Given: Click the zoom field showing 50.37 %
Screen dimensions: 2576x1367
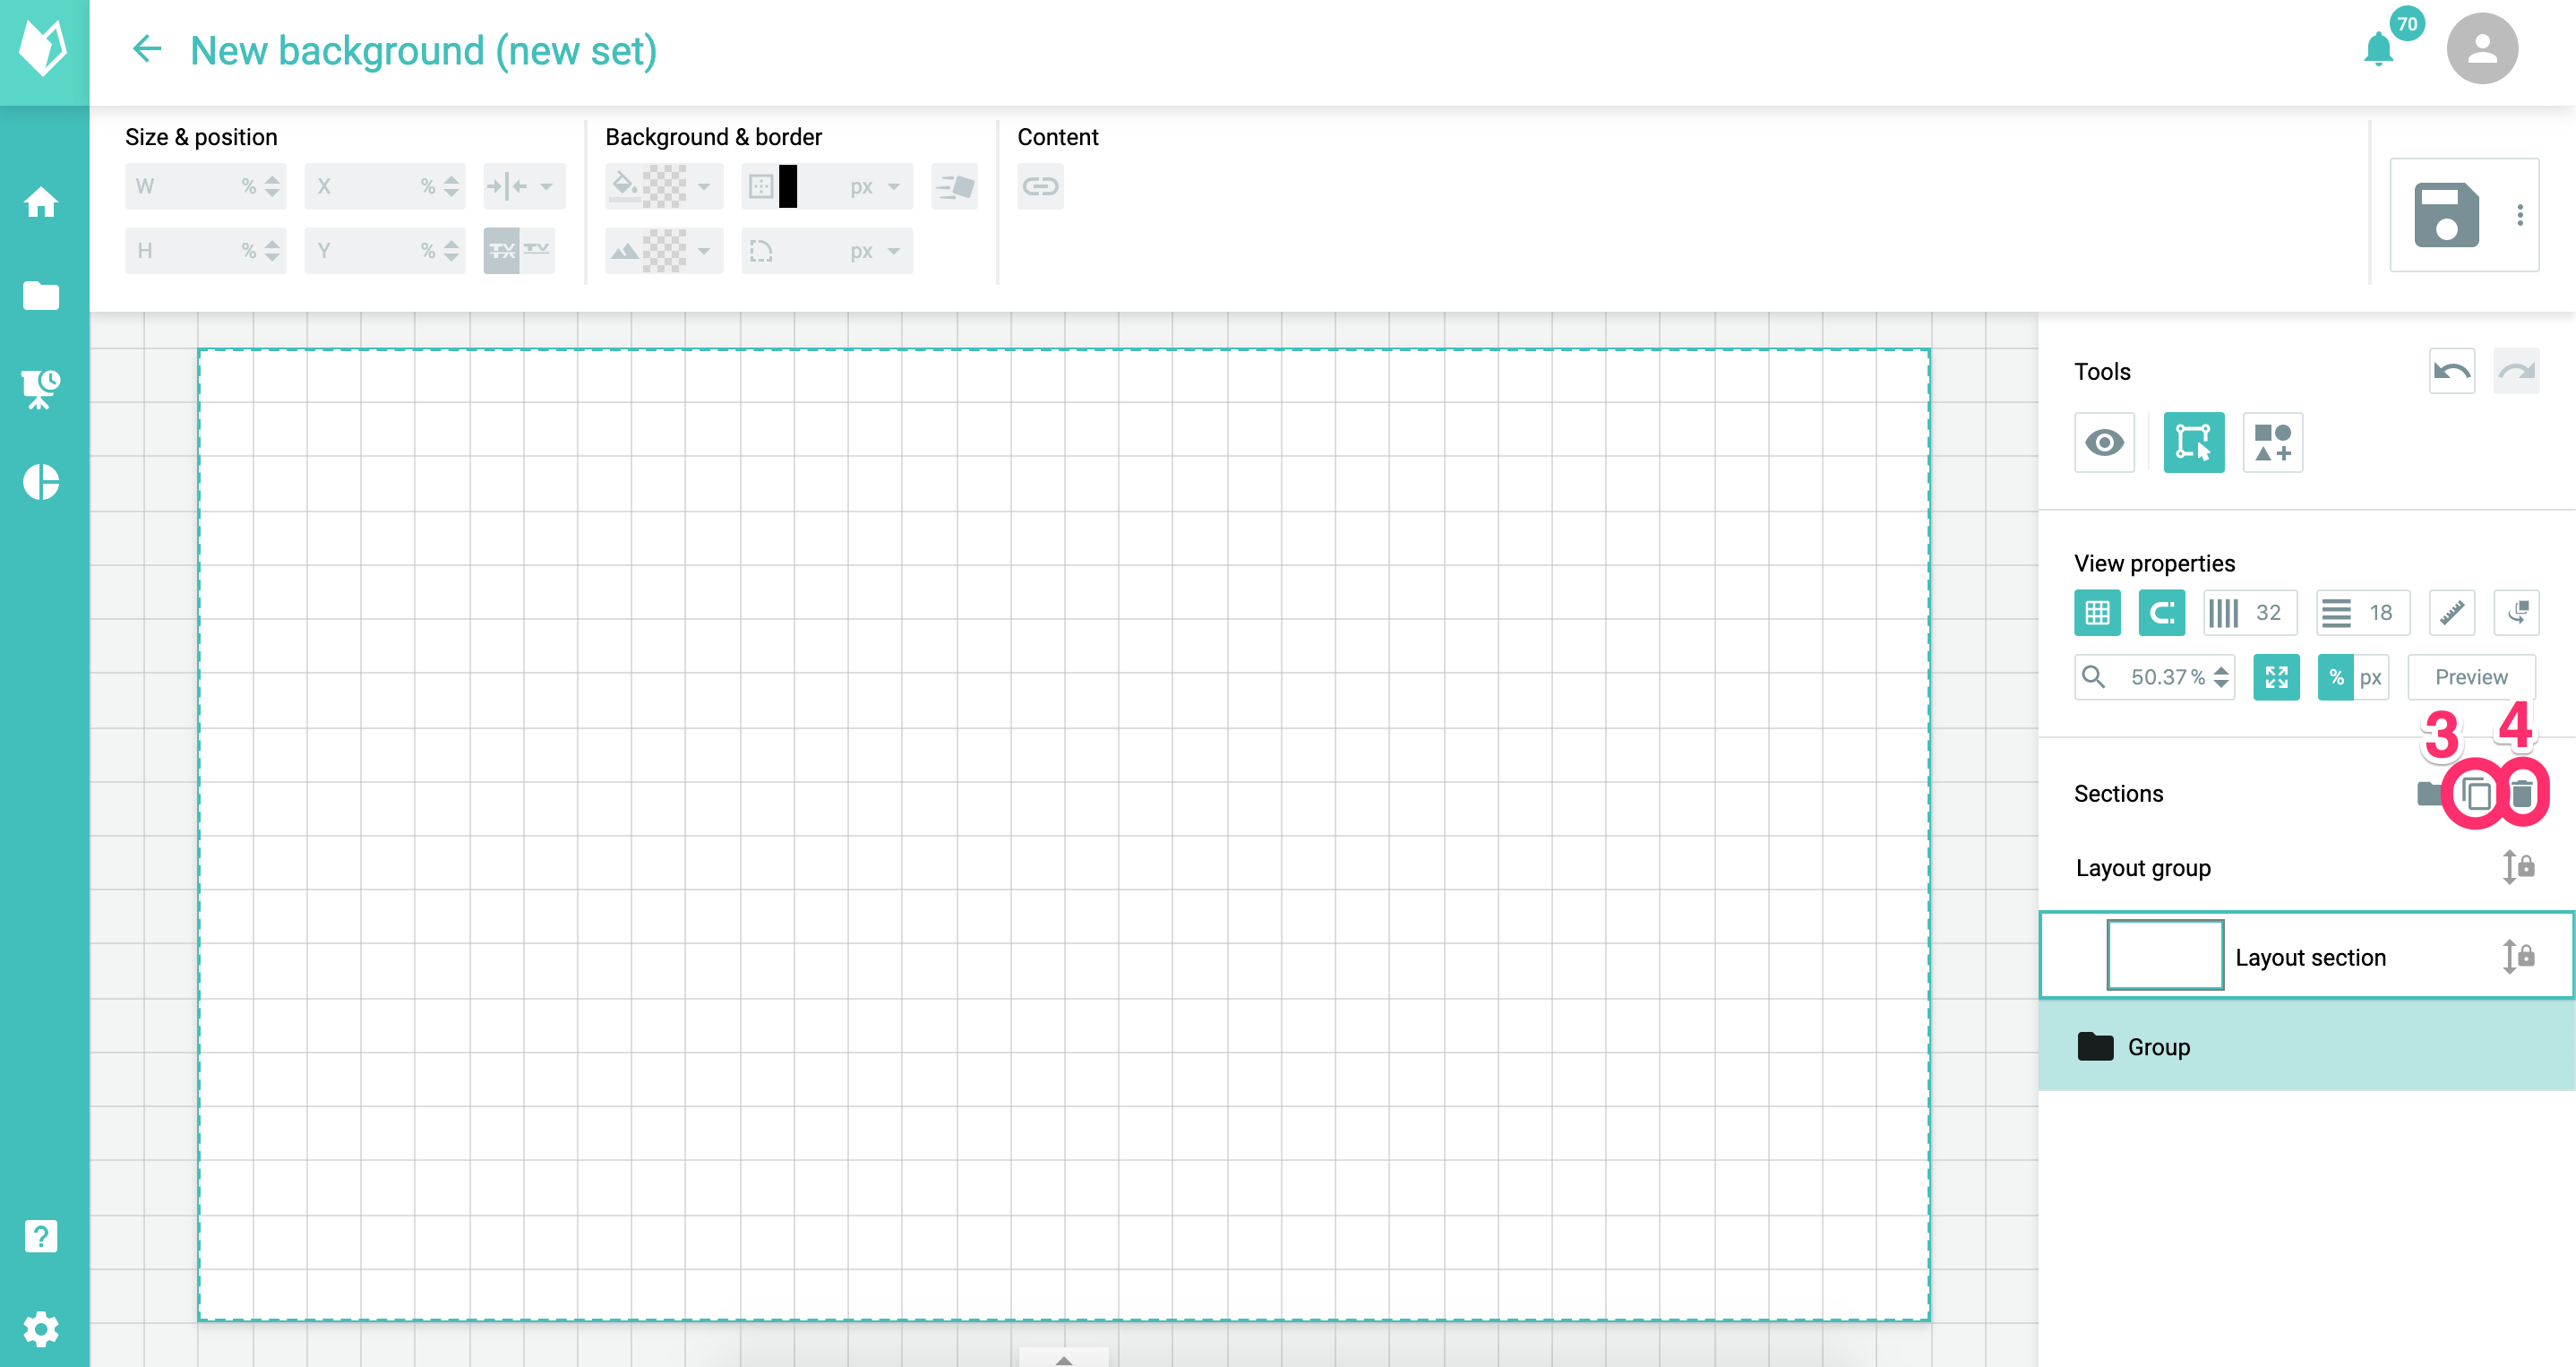Looking at the screenshot, I should coord(2154,677).
